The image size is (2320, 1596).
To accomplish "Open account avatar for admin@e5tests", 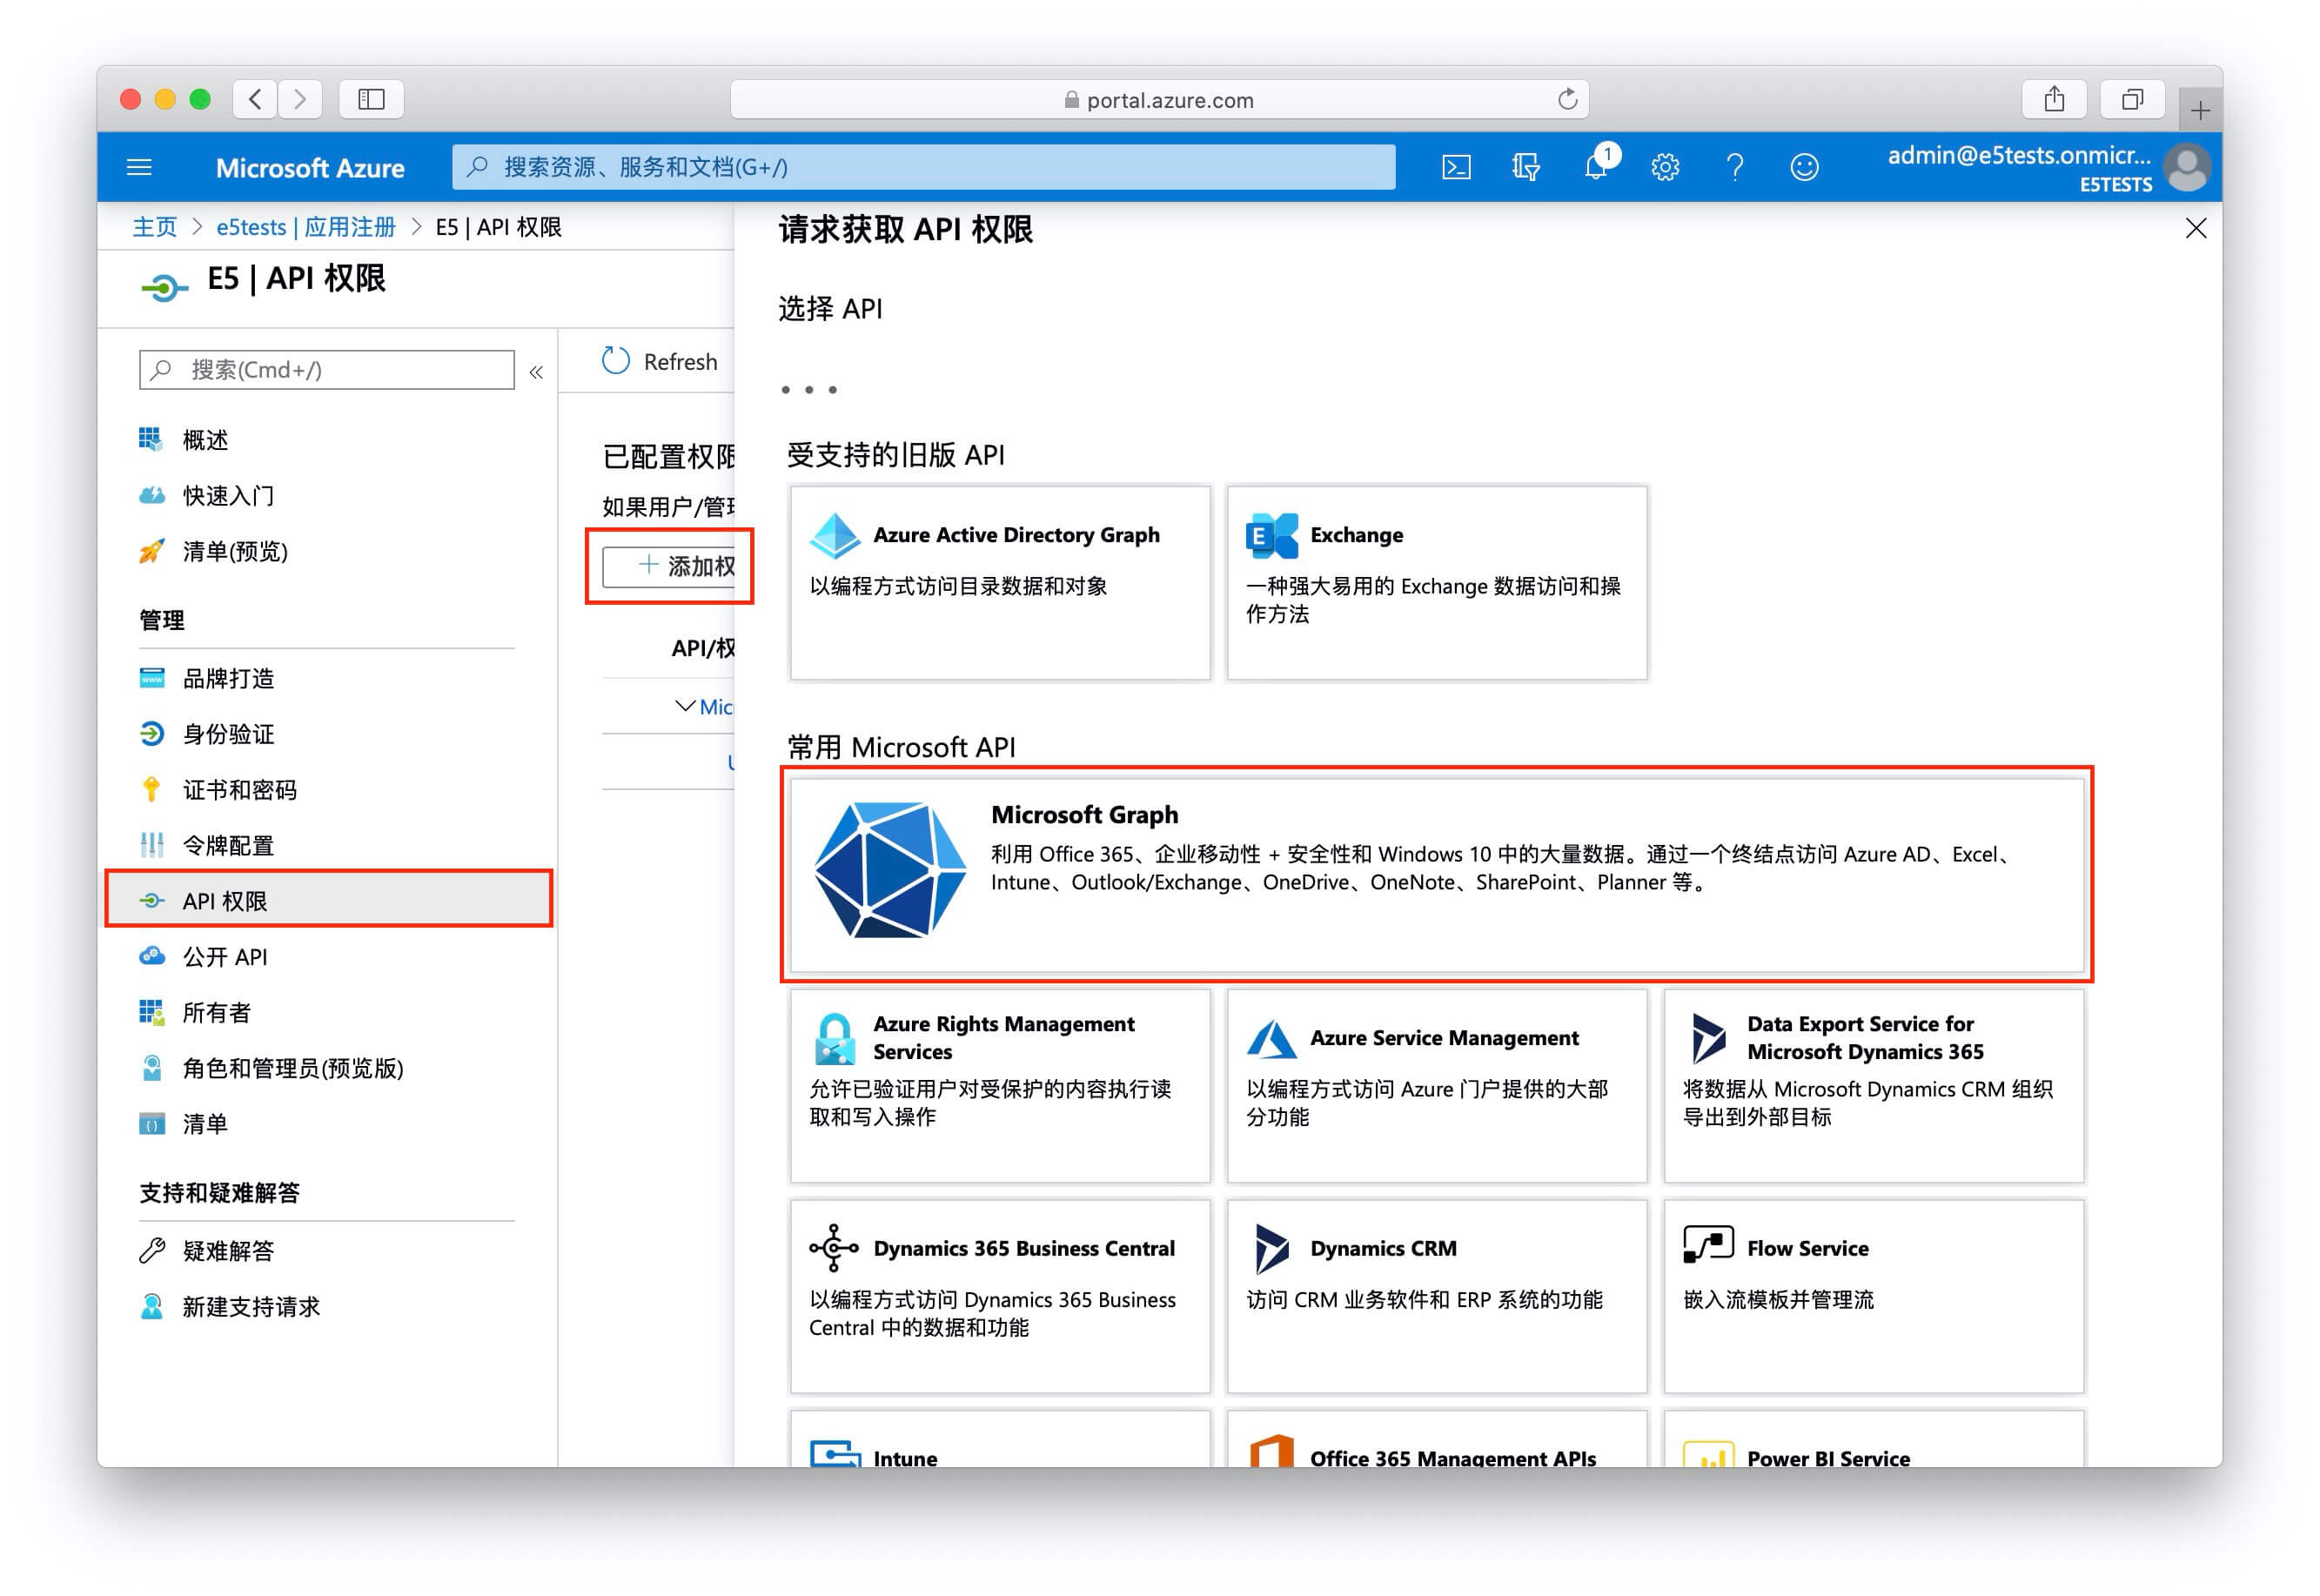I will pyautogui.click(x=2187, y=167).
